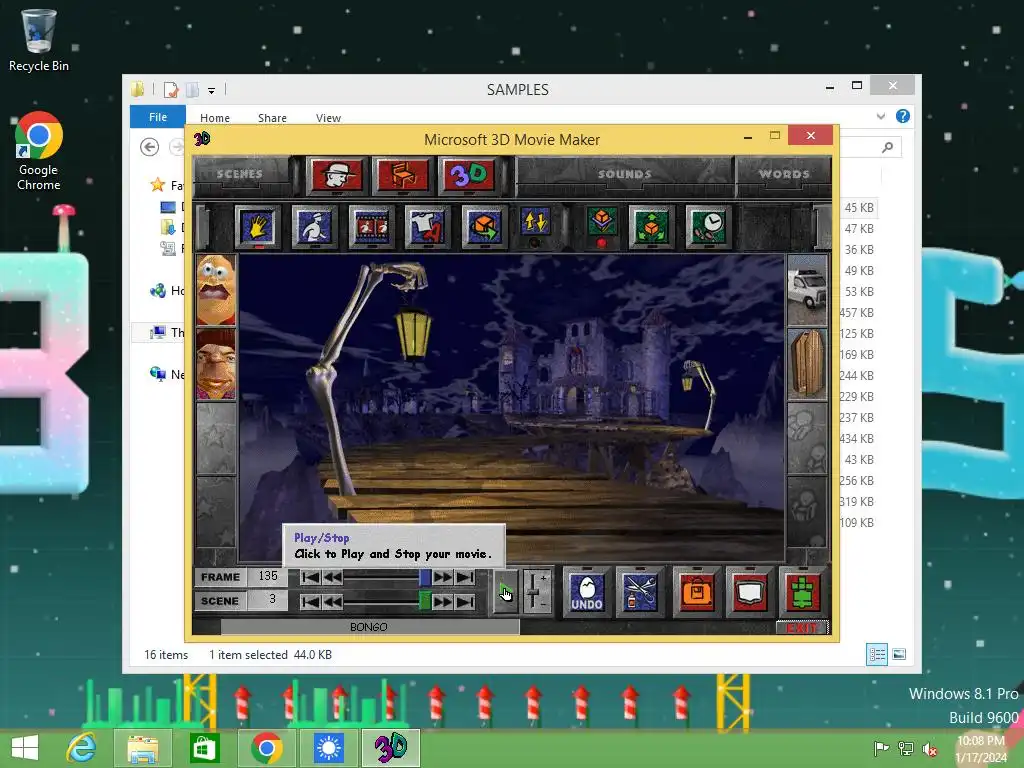The height and width of the screenshot is (768, 1024).
Task: Click the BONGO movie name bar
Action: click(370, 627)
